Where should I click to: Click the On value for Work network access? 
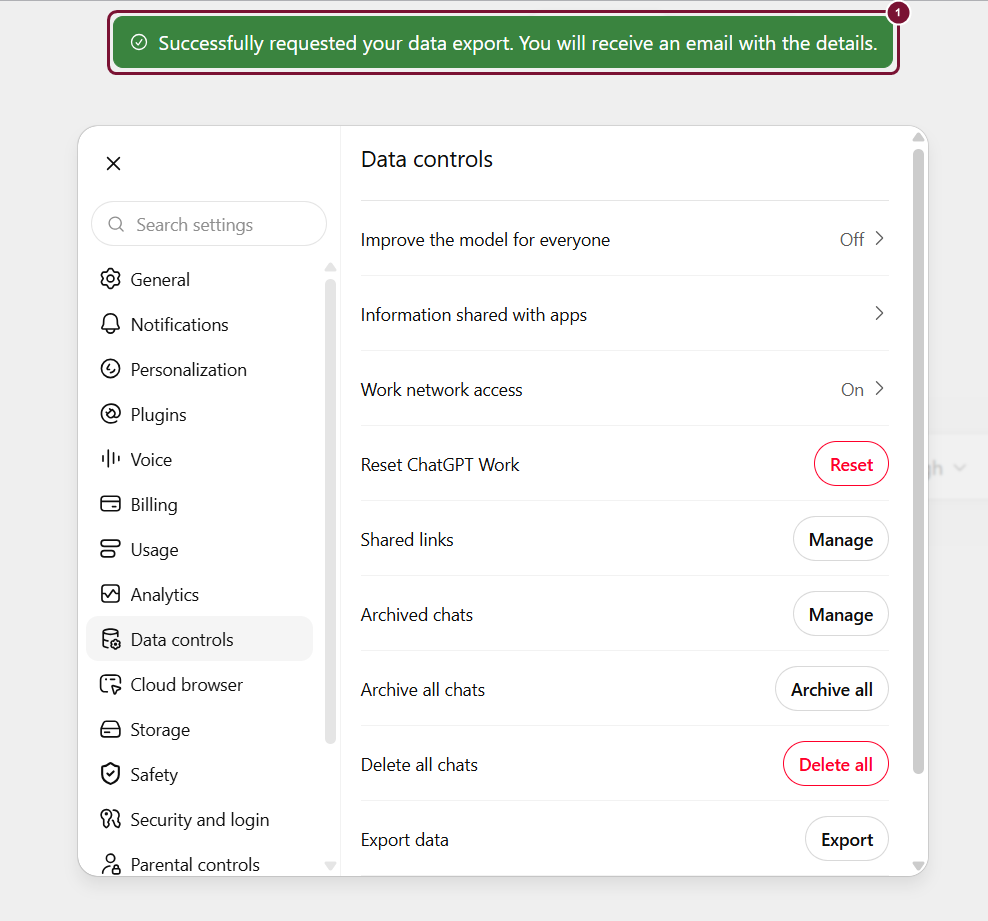coord(852,390)
